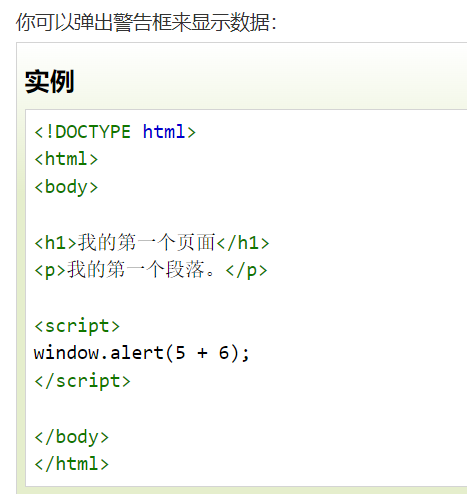Click the '<p>我的第一个段落。</p>' line

pos(151,270)
